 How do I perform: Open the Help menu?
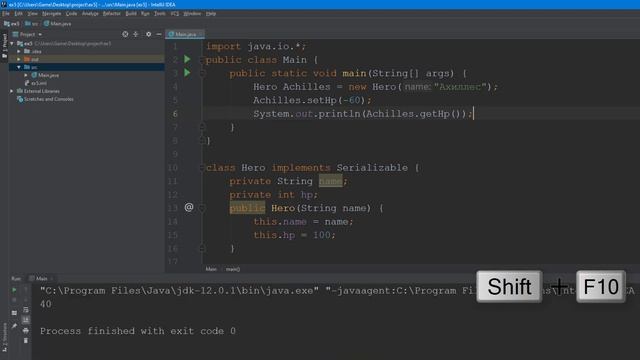pos(211,13)
